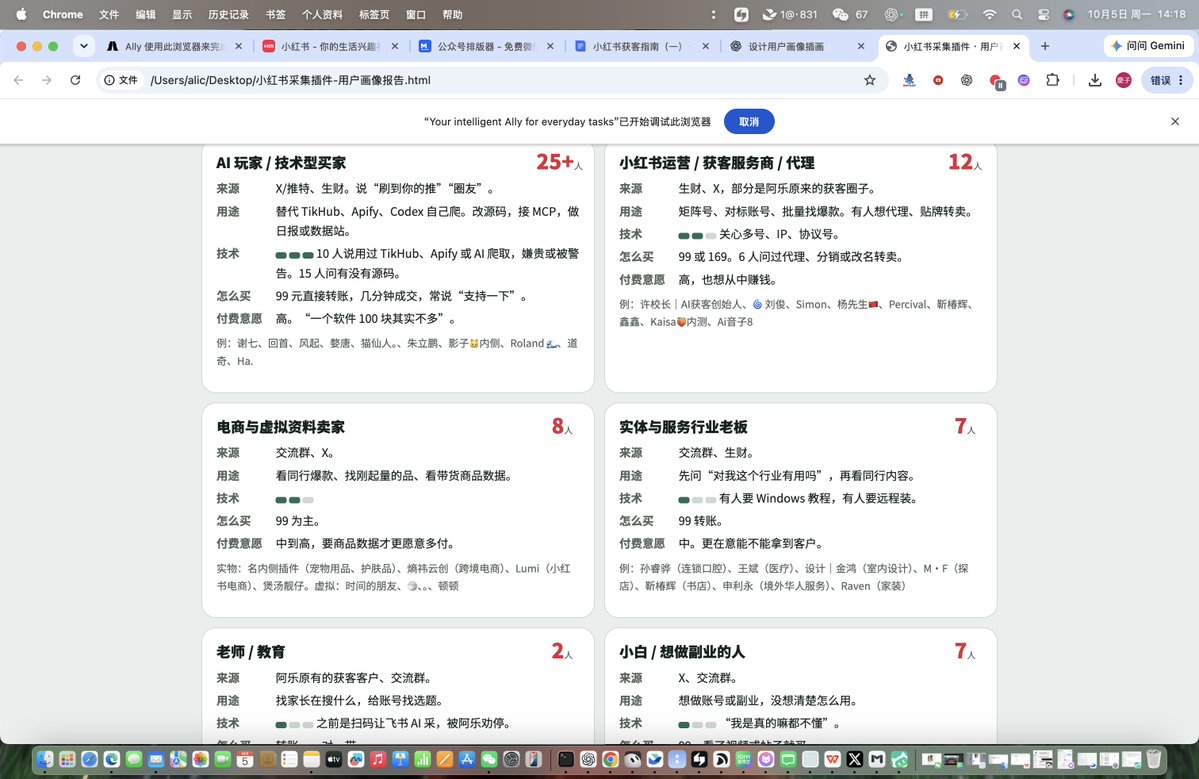Click the 取消 debugging button
This screenshot has height=779, width=1199.
(x=749, y=122)
